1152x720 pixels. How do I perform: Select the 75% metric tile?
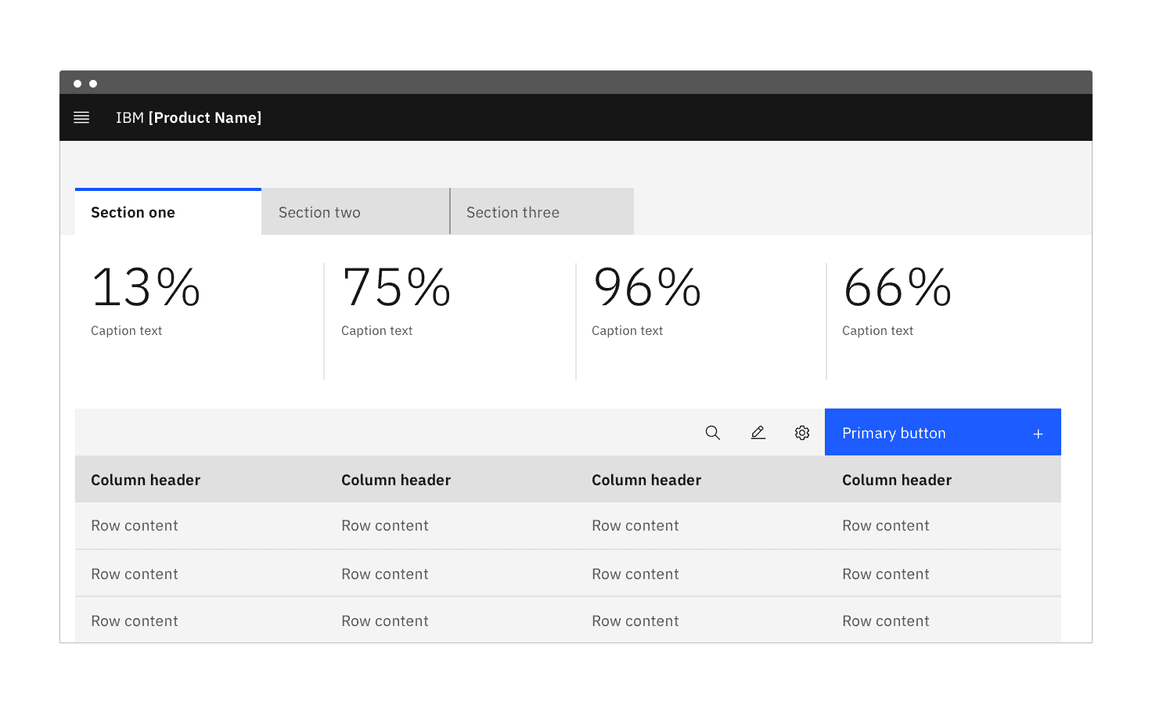(x=396, y=288)
